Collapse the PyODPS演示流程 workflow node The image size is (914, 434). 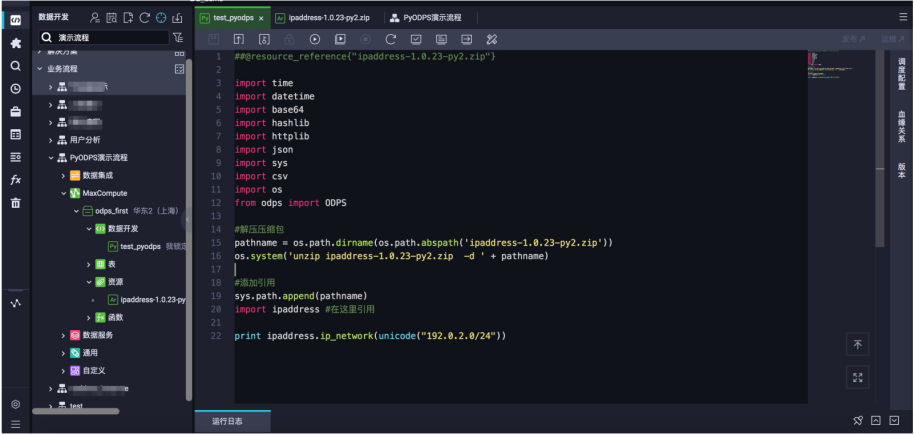50,158
